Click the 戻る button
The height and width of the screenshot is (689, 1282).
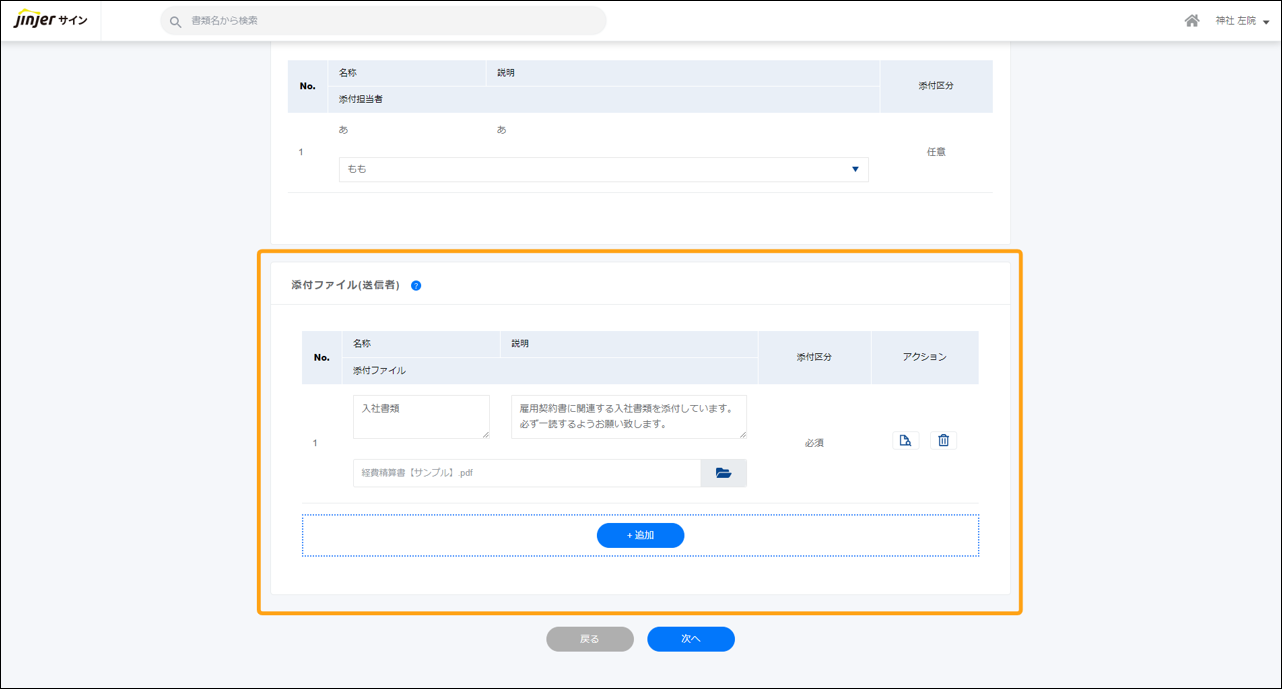pos(589,639)
